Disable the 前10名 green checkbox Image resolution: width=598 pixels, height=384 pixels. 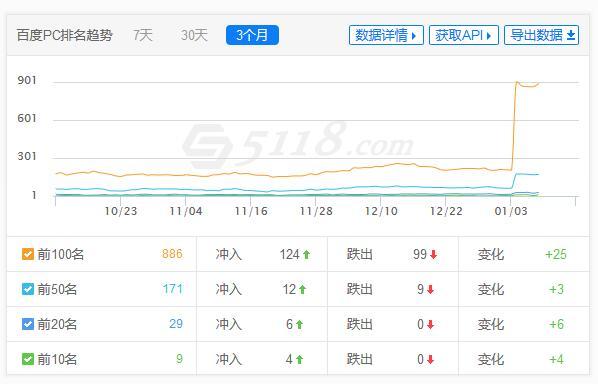[28, 359]
